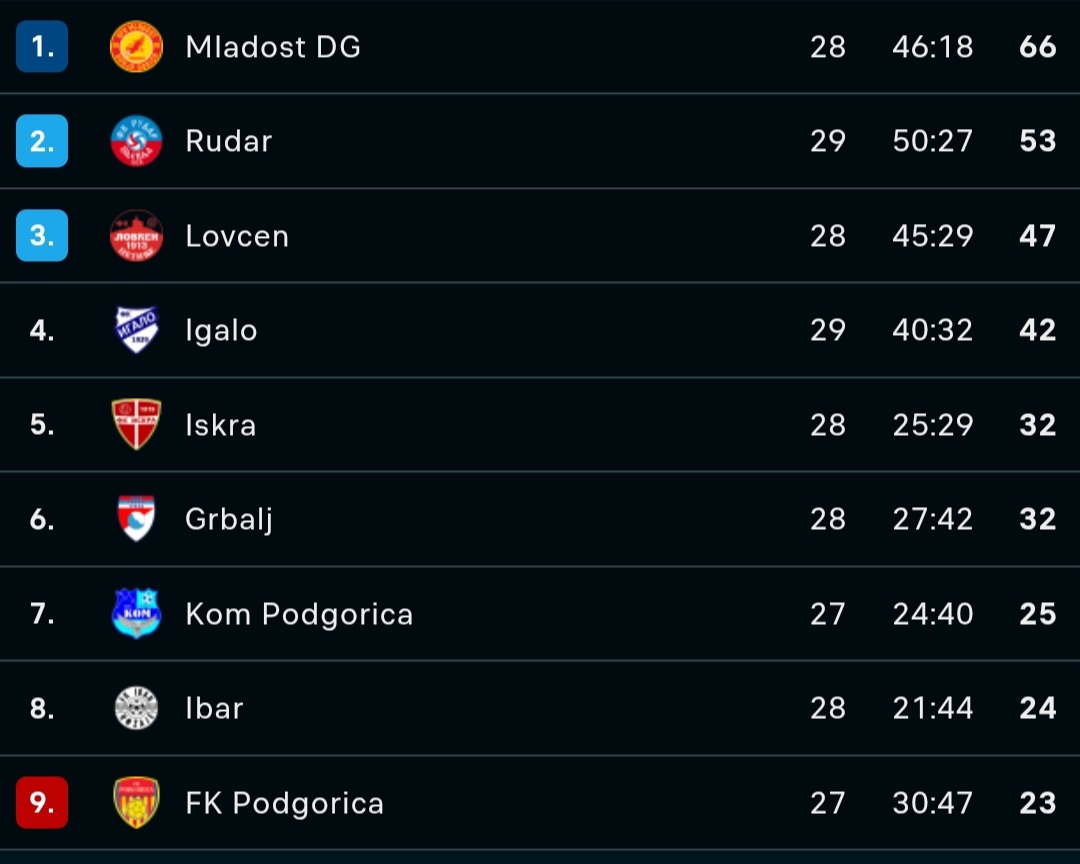The height and width of the screenshot is (864, 1080).
Task: Tap the Kom Podgorica blue crest
Action: pos(136,613)
